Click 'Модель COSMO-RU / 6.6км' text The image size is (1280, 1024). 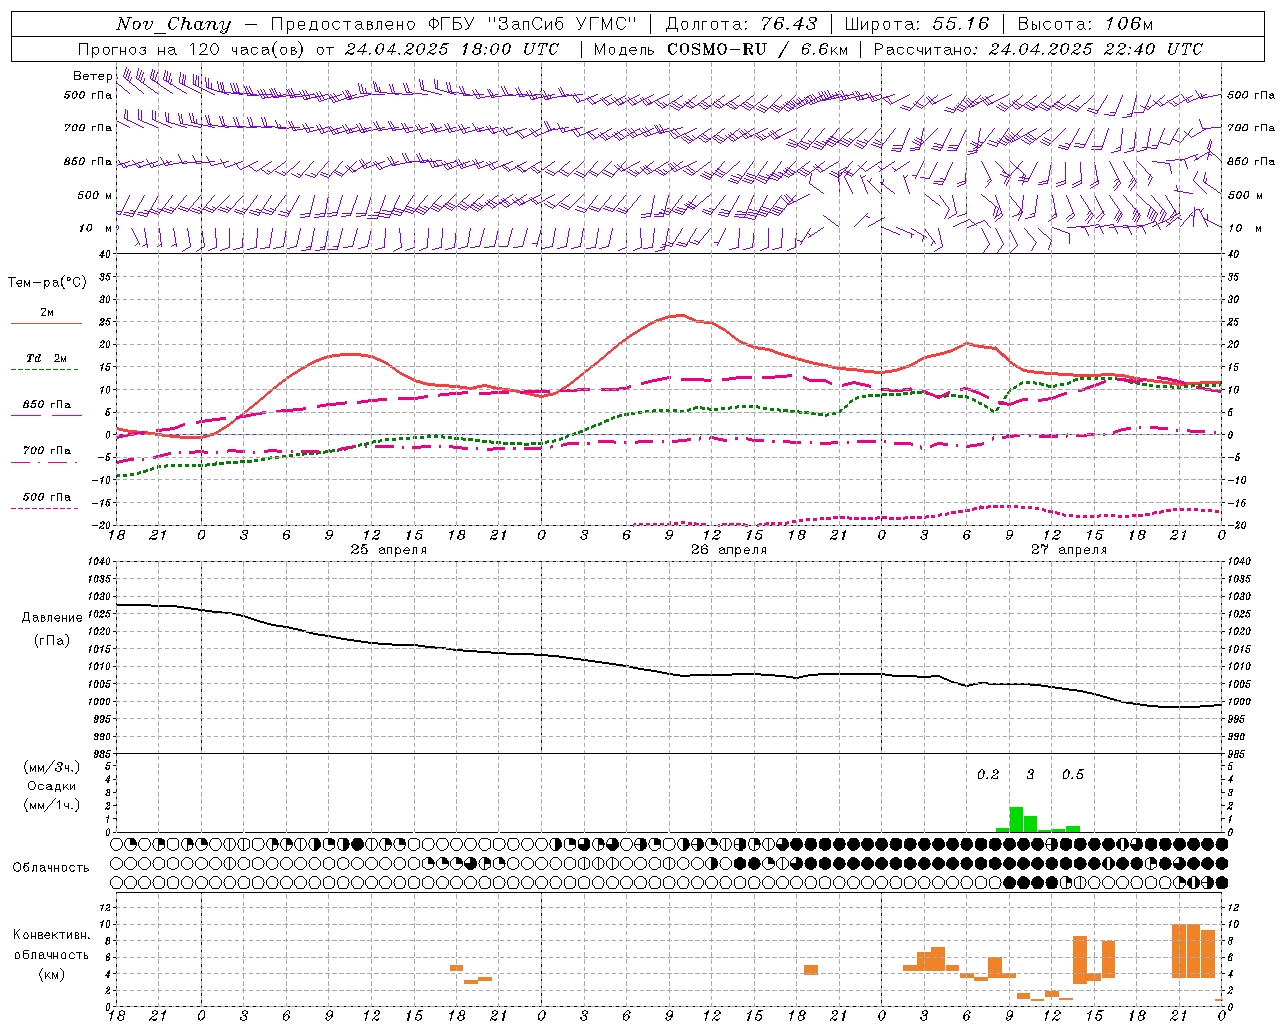721,49
